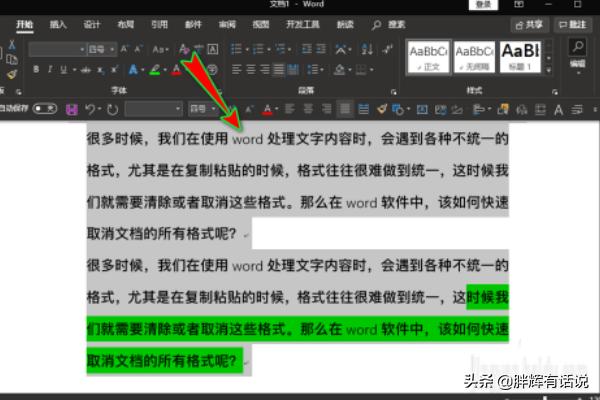Toggle Italic formatting
Viewport: 600px width, 400px height.
(50, 70)
